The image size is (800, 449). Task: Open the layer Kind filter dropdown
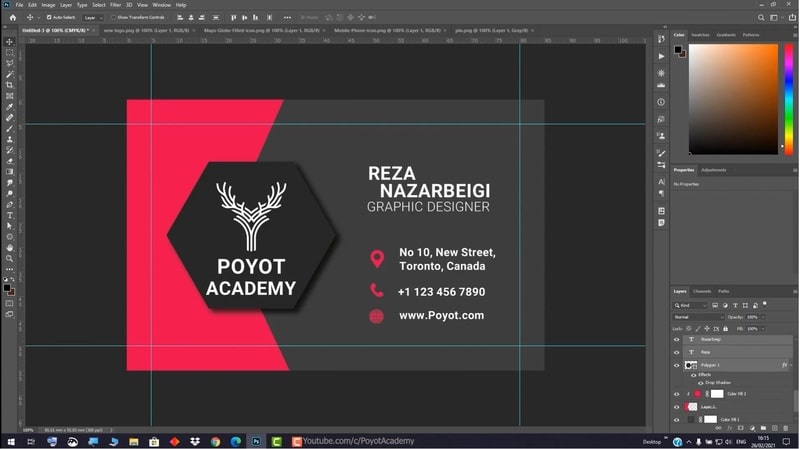(x=690, y=305)
